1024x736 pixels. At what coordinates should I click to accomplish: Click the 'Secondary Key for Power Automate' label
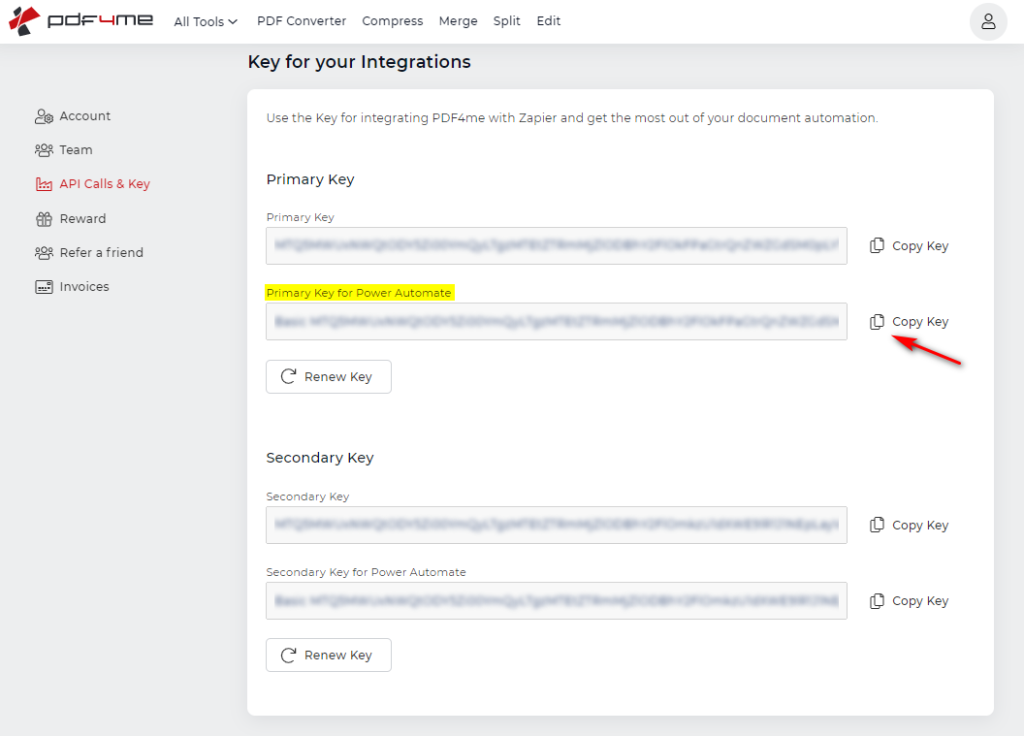[366, 572]
